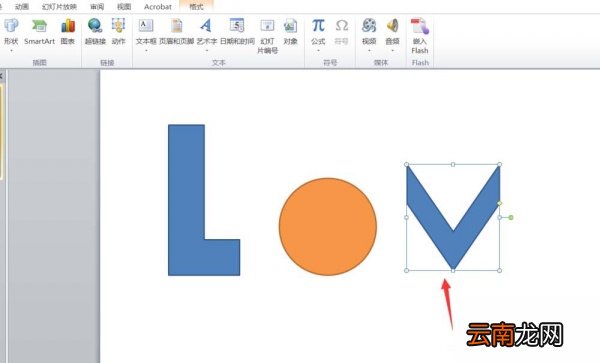The width and height of the screenshot is (600, 363).
Task: Switch to the 审阅 review tab
Action: (x=97, y=7)
